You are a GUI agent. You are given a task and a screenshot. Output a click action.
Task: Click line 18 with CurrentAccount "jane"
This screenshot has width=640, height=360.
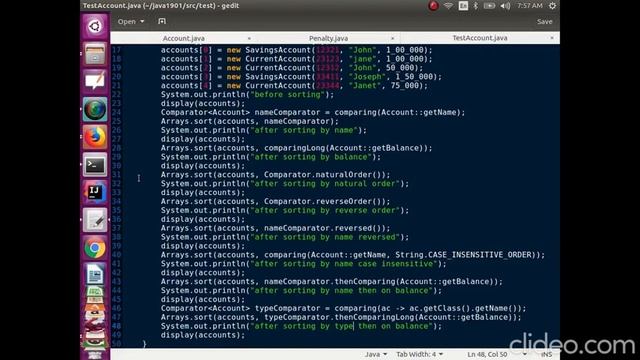(296, 59)
